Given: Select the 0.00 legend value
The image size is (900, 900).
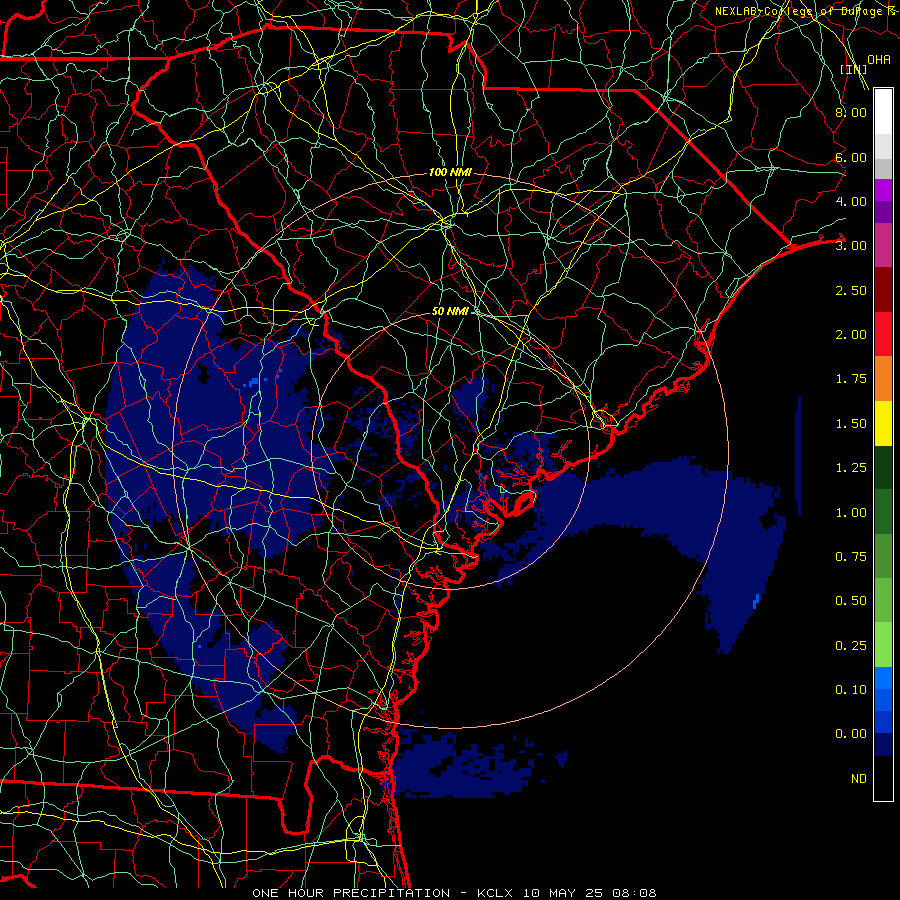Looking at the screenshot, I should [x=851, y=734].
